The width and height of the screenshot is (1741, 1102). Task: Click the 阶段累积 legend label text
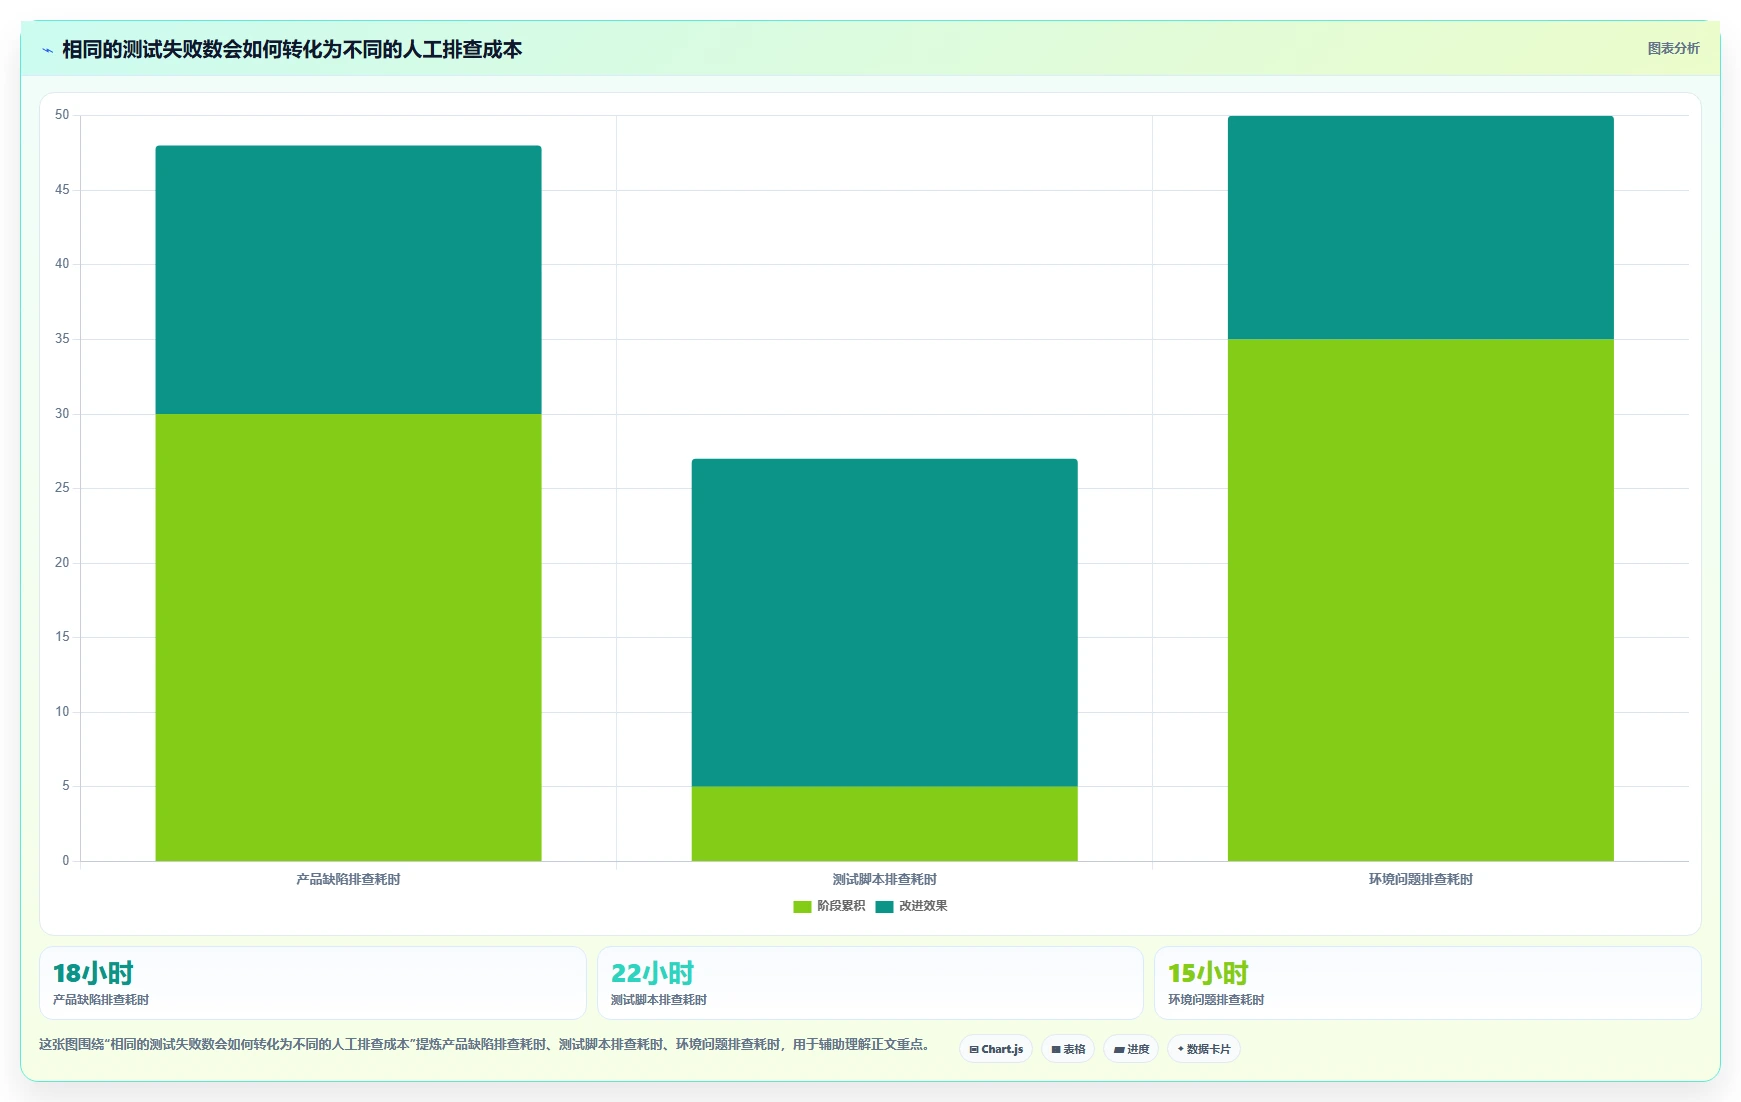pyautogui.click(x=841, y=906)
